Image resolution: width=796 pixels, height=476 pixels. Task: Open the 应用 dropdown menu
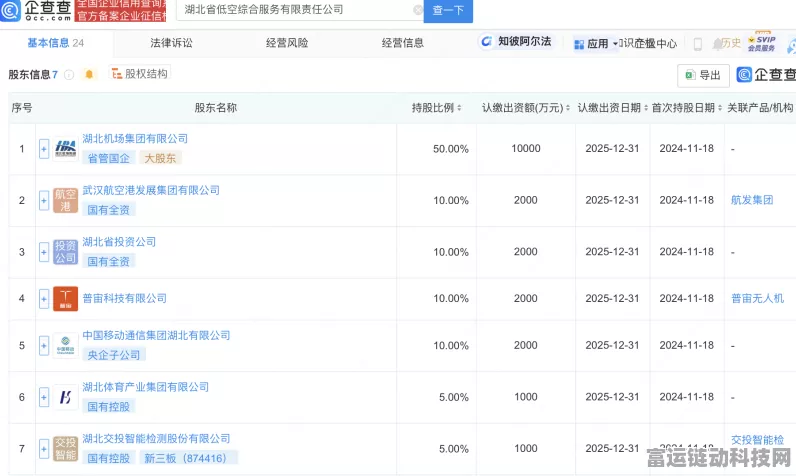596,44
